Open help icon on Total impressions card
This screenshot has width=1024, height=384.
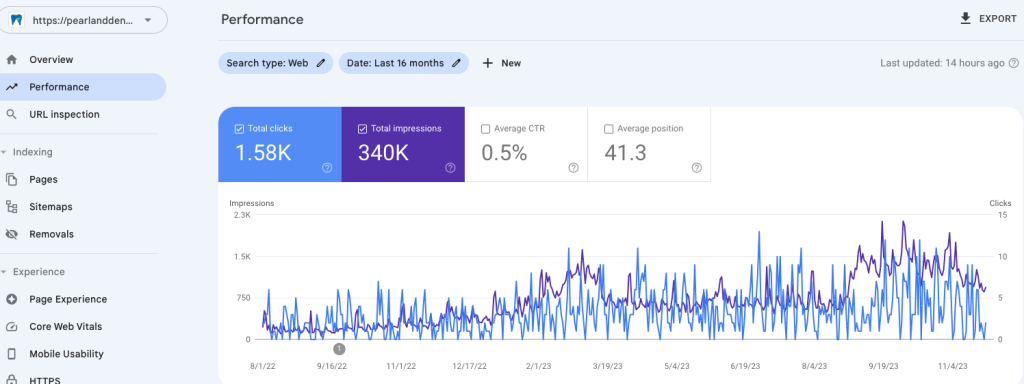[x=450, y=168]
